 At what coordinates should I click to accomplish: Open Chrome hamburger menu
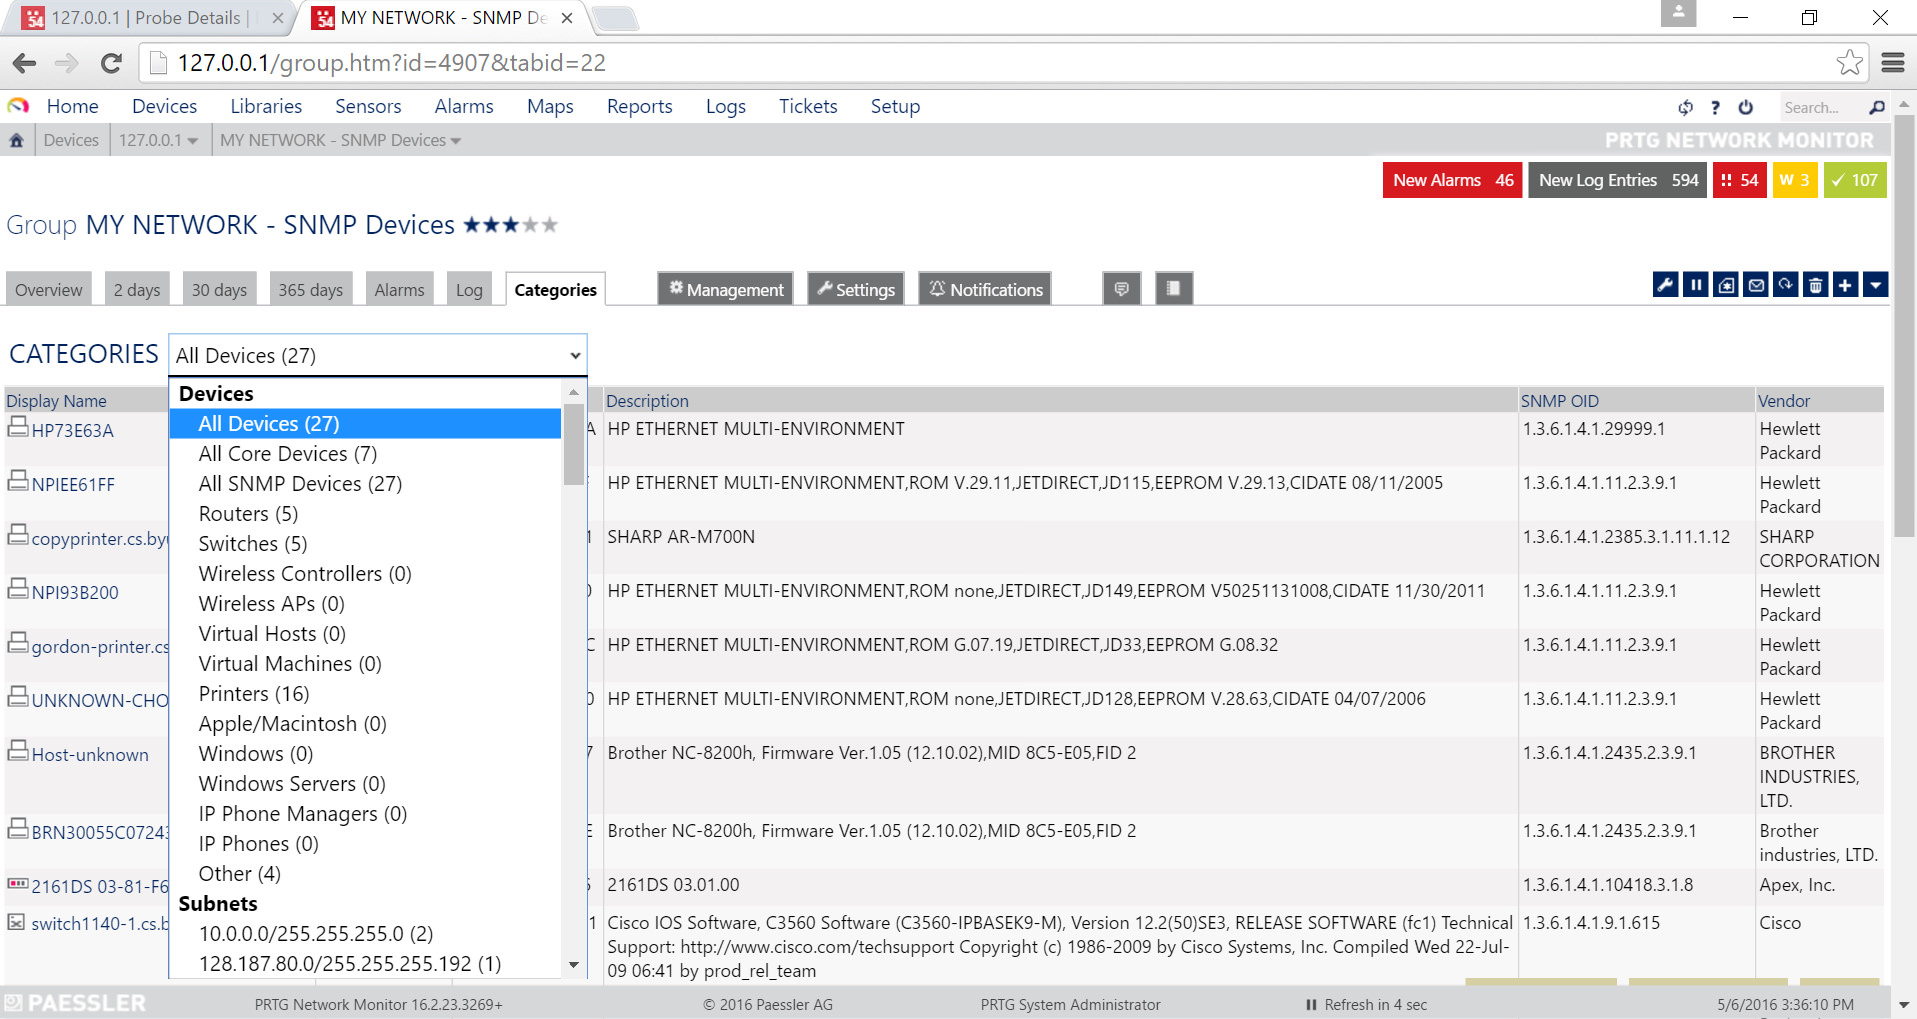(1892, 62)
